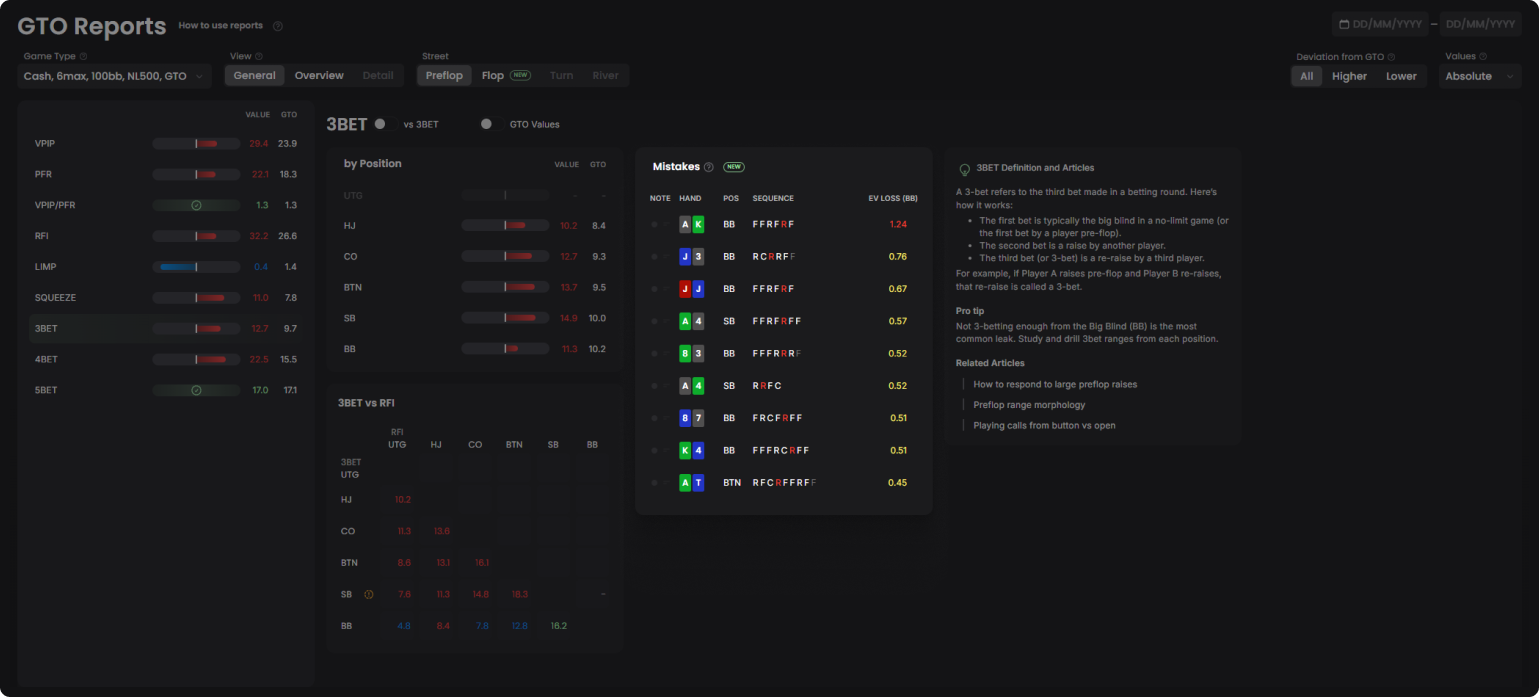Open the Preflop range morphology article
1539x697 pixels.
pyautogui.click(x=1029, y=405)
